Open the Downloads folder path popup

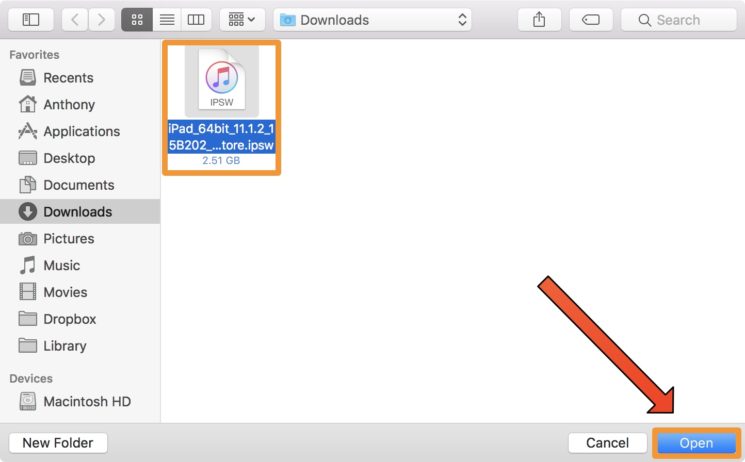tap(373, 19)
